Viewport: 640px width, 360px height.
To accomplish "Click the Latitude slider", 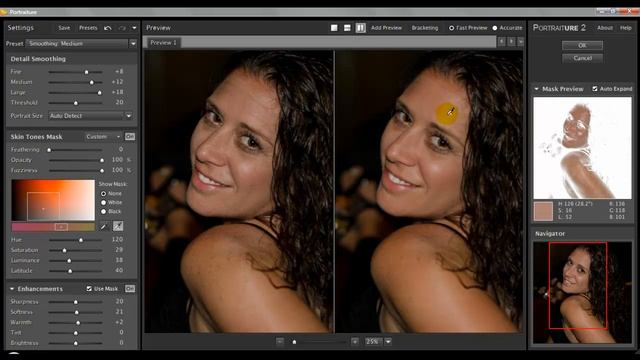I will [76, 271].
